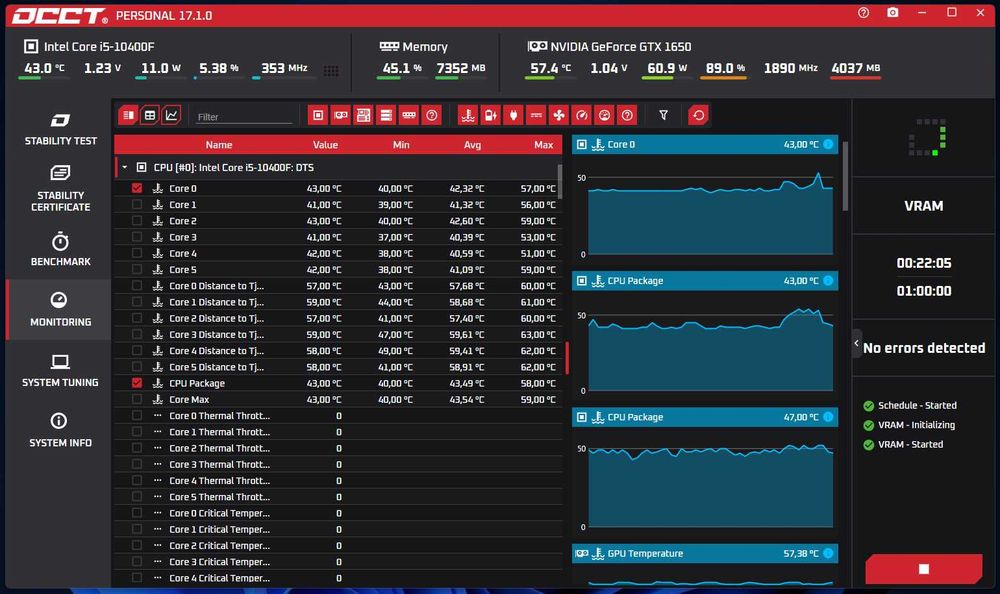The width and height of the screenshot is (1000, 594).
Task: Click the blue dot on Core 0 graph
Action: click(828, 144)
